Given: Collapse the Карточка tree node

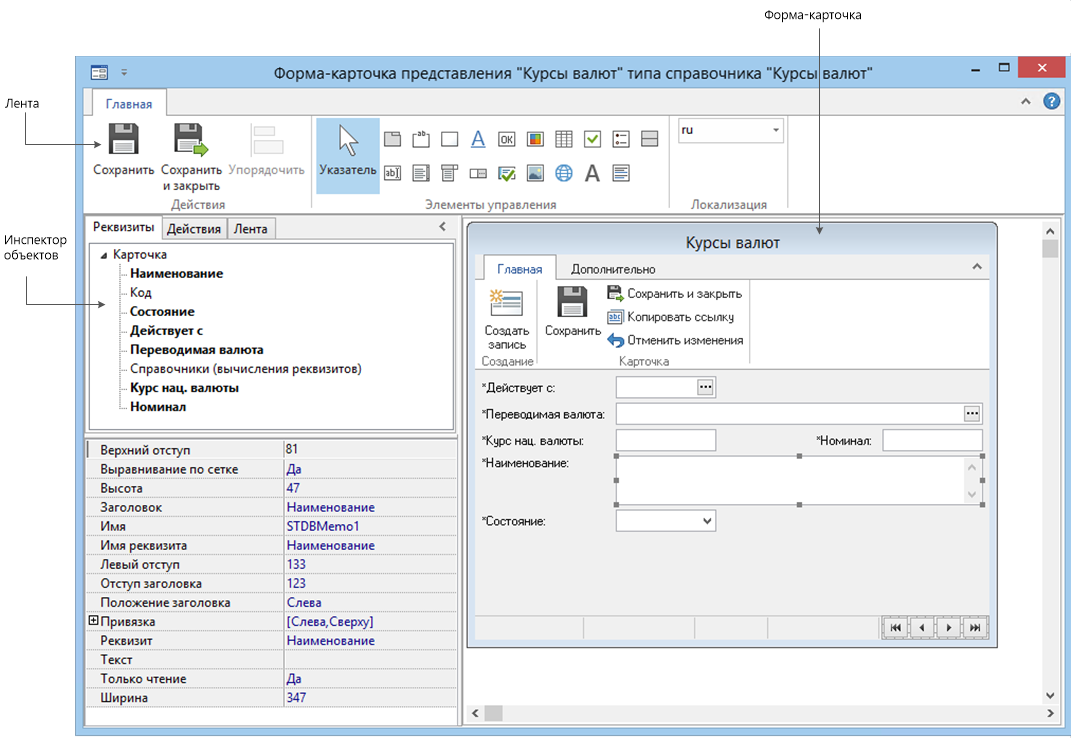Looking at the screenshot, I should pos(104,255).
